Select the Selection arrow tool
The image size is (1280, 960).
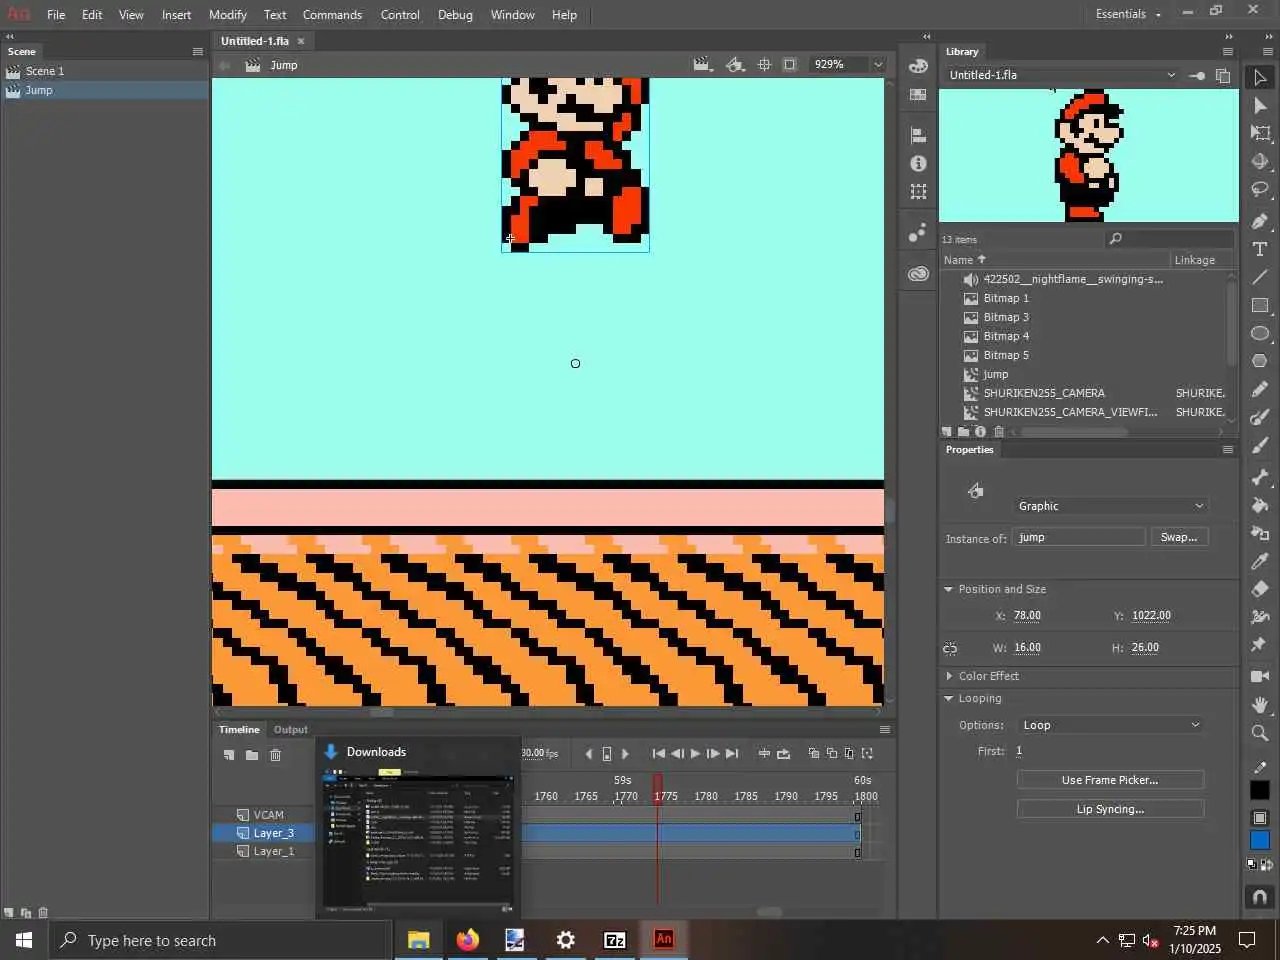pyautogui.click(x=1260, y=77)
